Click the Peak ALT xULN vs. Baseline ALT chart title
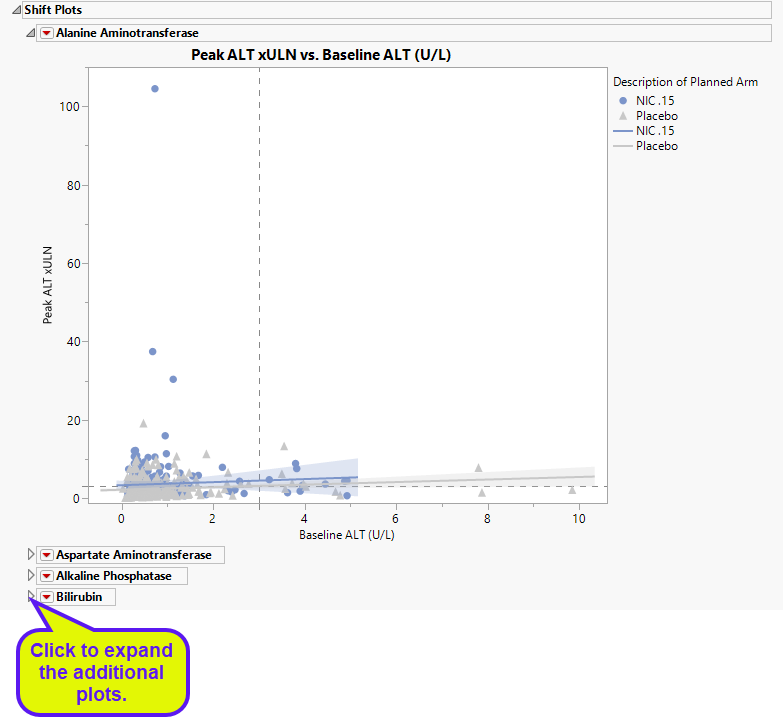 click(x=321, y=54)
